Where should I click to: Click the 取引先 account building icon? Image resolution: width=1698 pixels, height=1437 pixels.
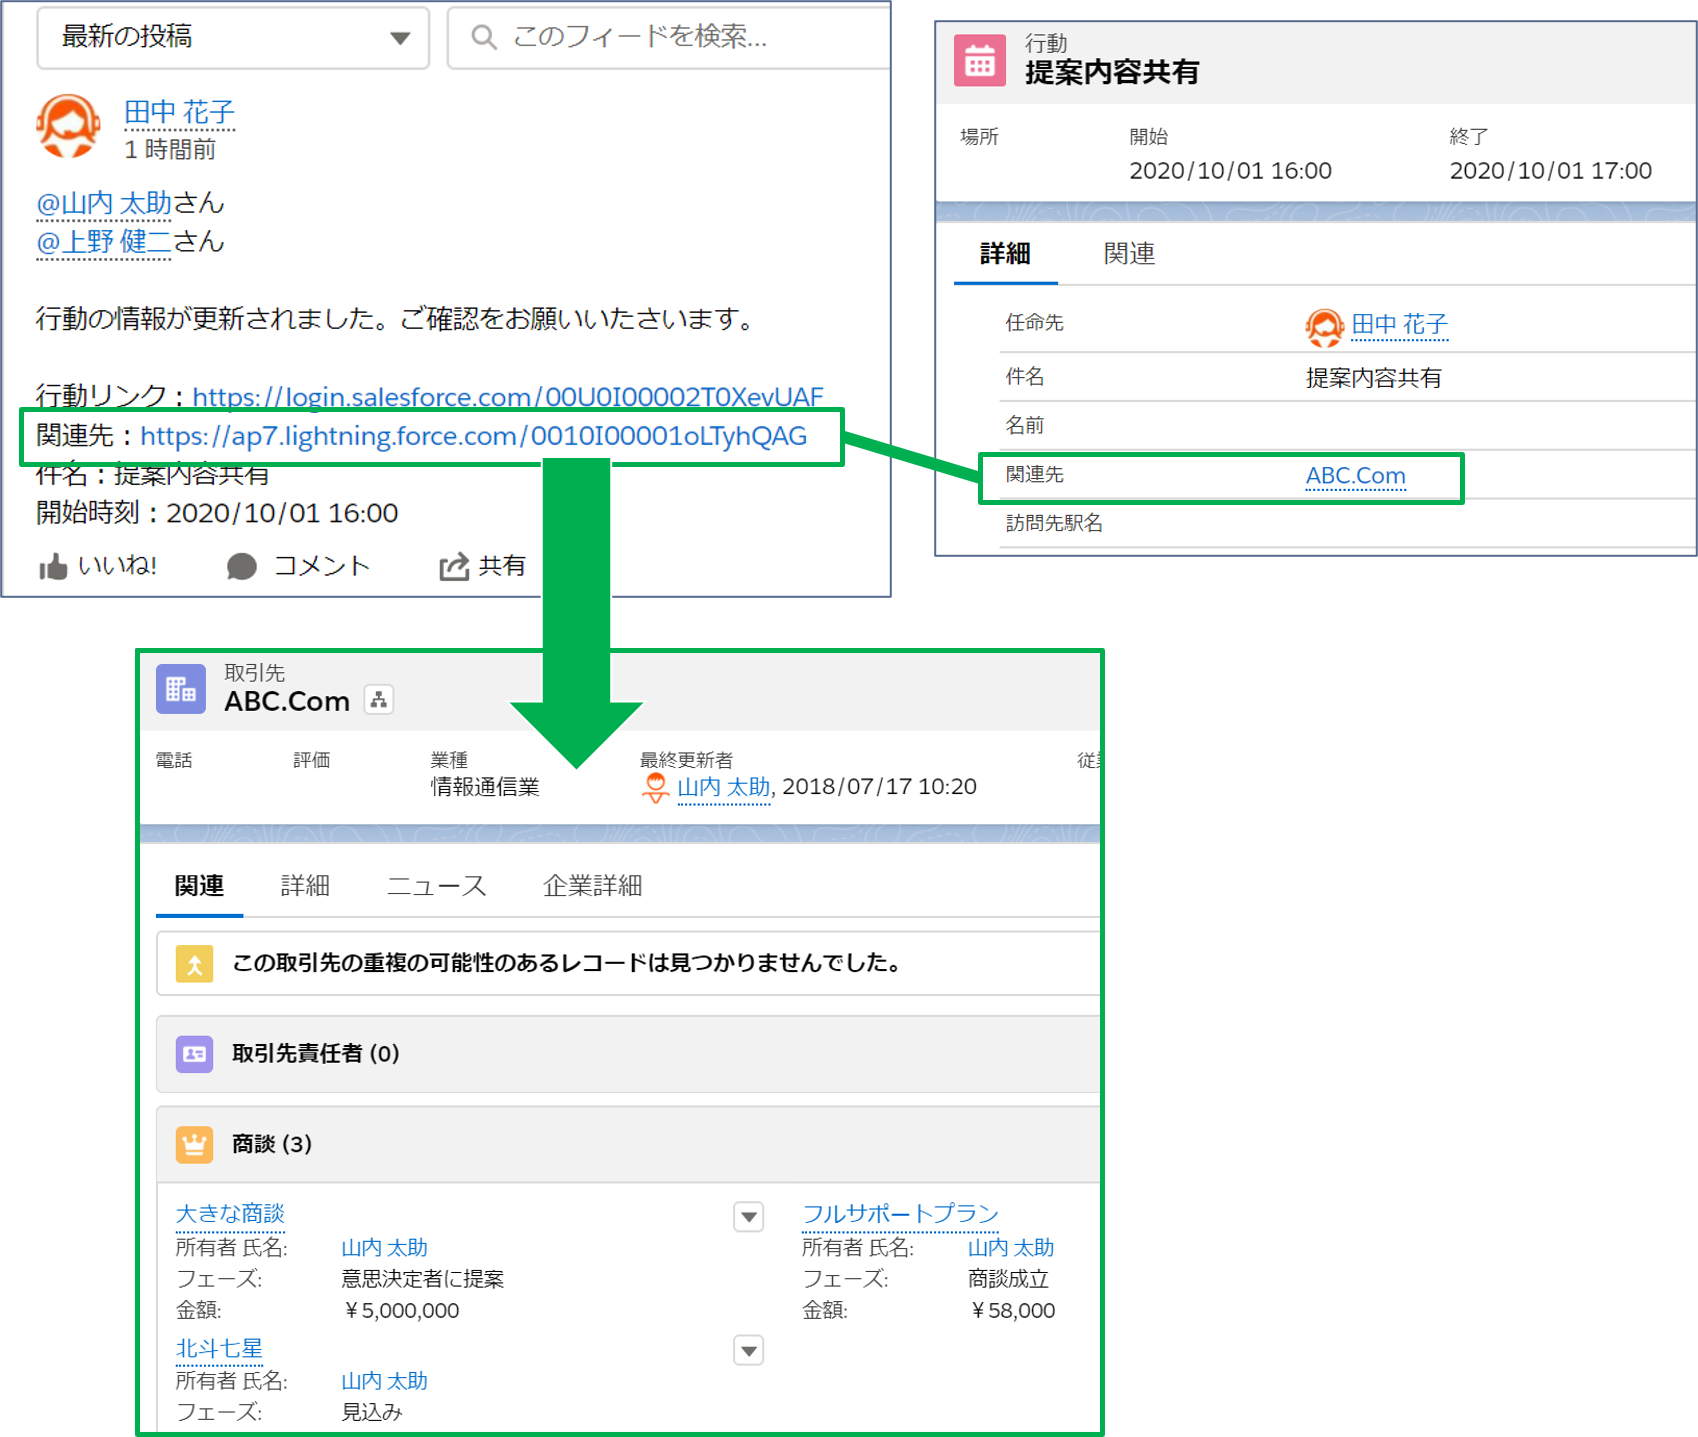pos(181,689)
